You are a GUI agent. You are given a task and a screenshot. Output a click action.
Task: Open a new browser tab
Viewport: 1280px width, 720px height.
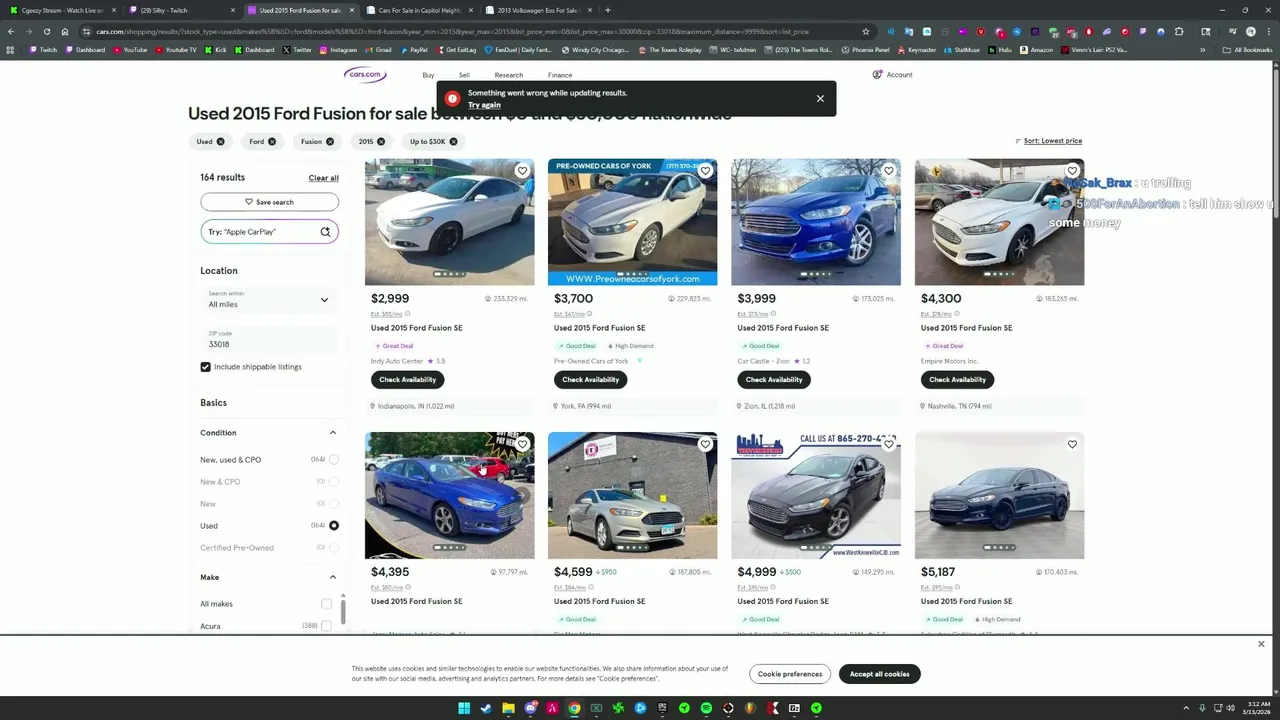(608, 10)
